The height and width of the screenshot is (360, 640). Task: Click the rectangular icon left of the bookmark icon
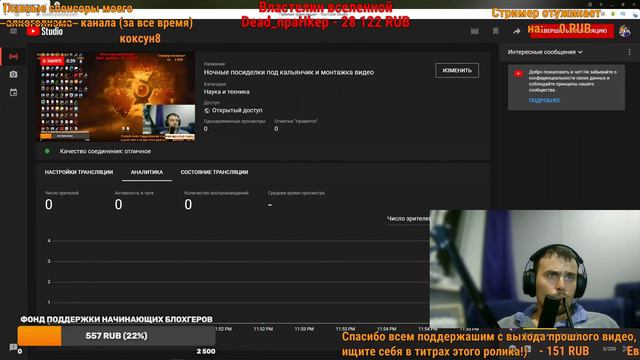tap(475, 31)
